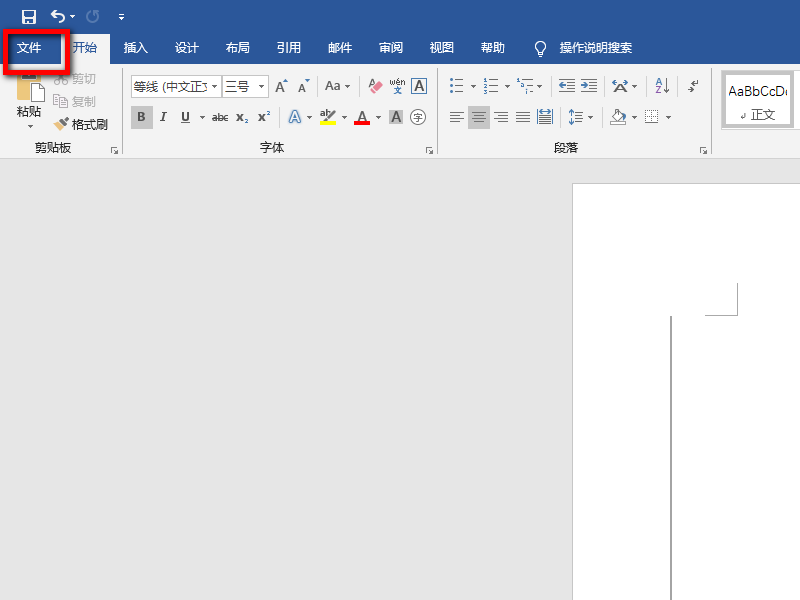800x600 pixels.
Task: Open the font size dropdown showing 三号
Action: [x=261, y=86]
